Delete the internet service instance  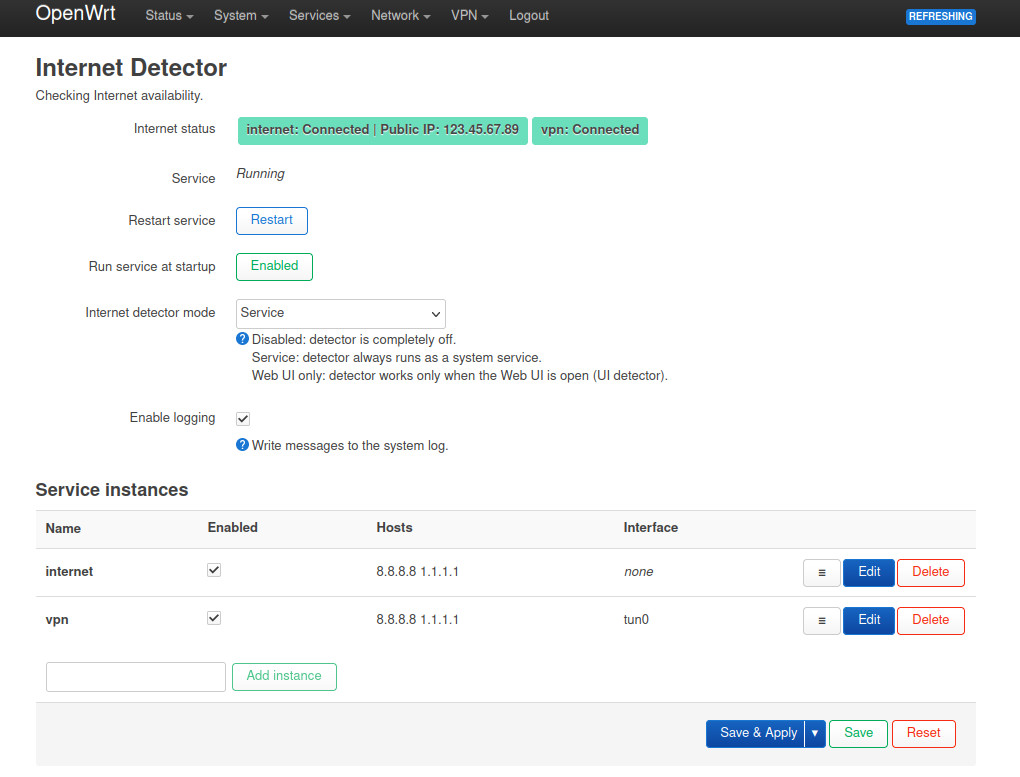pyautogui.click(x=930, y=572)
